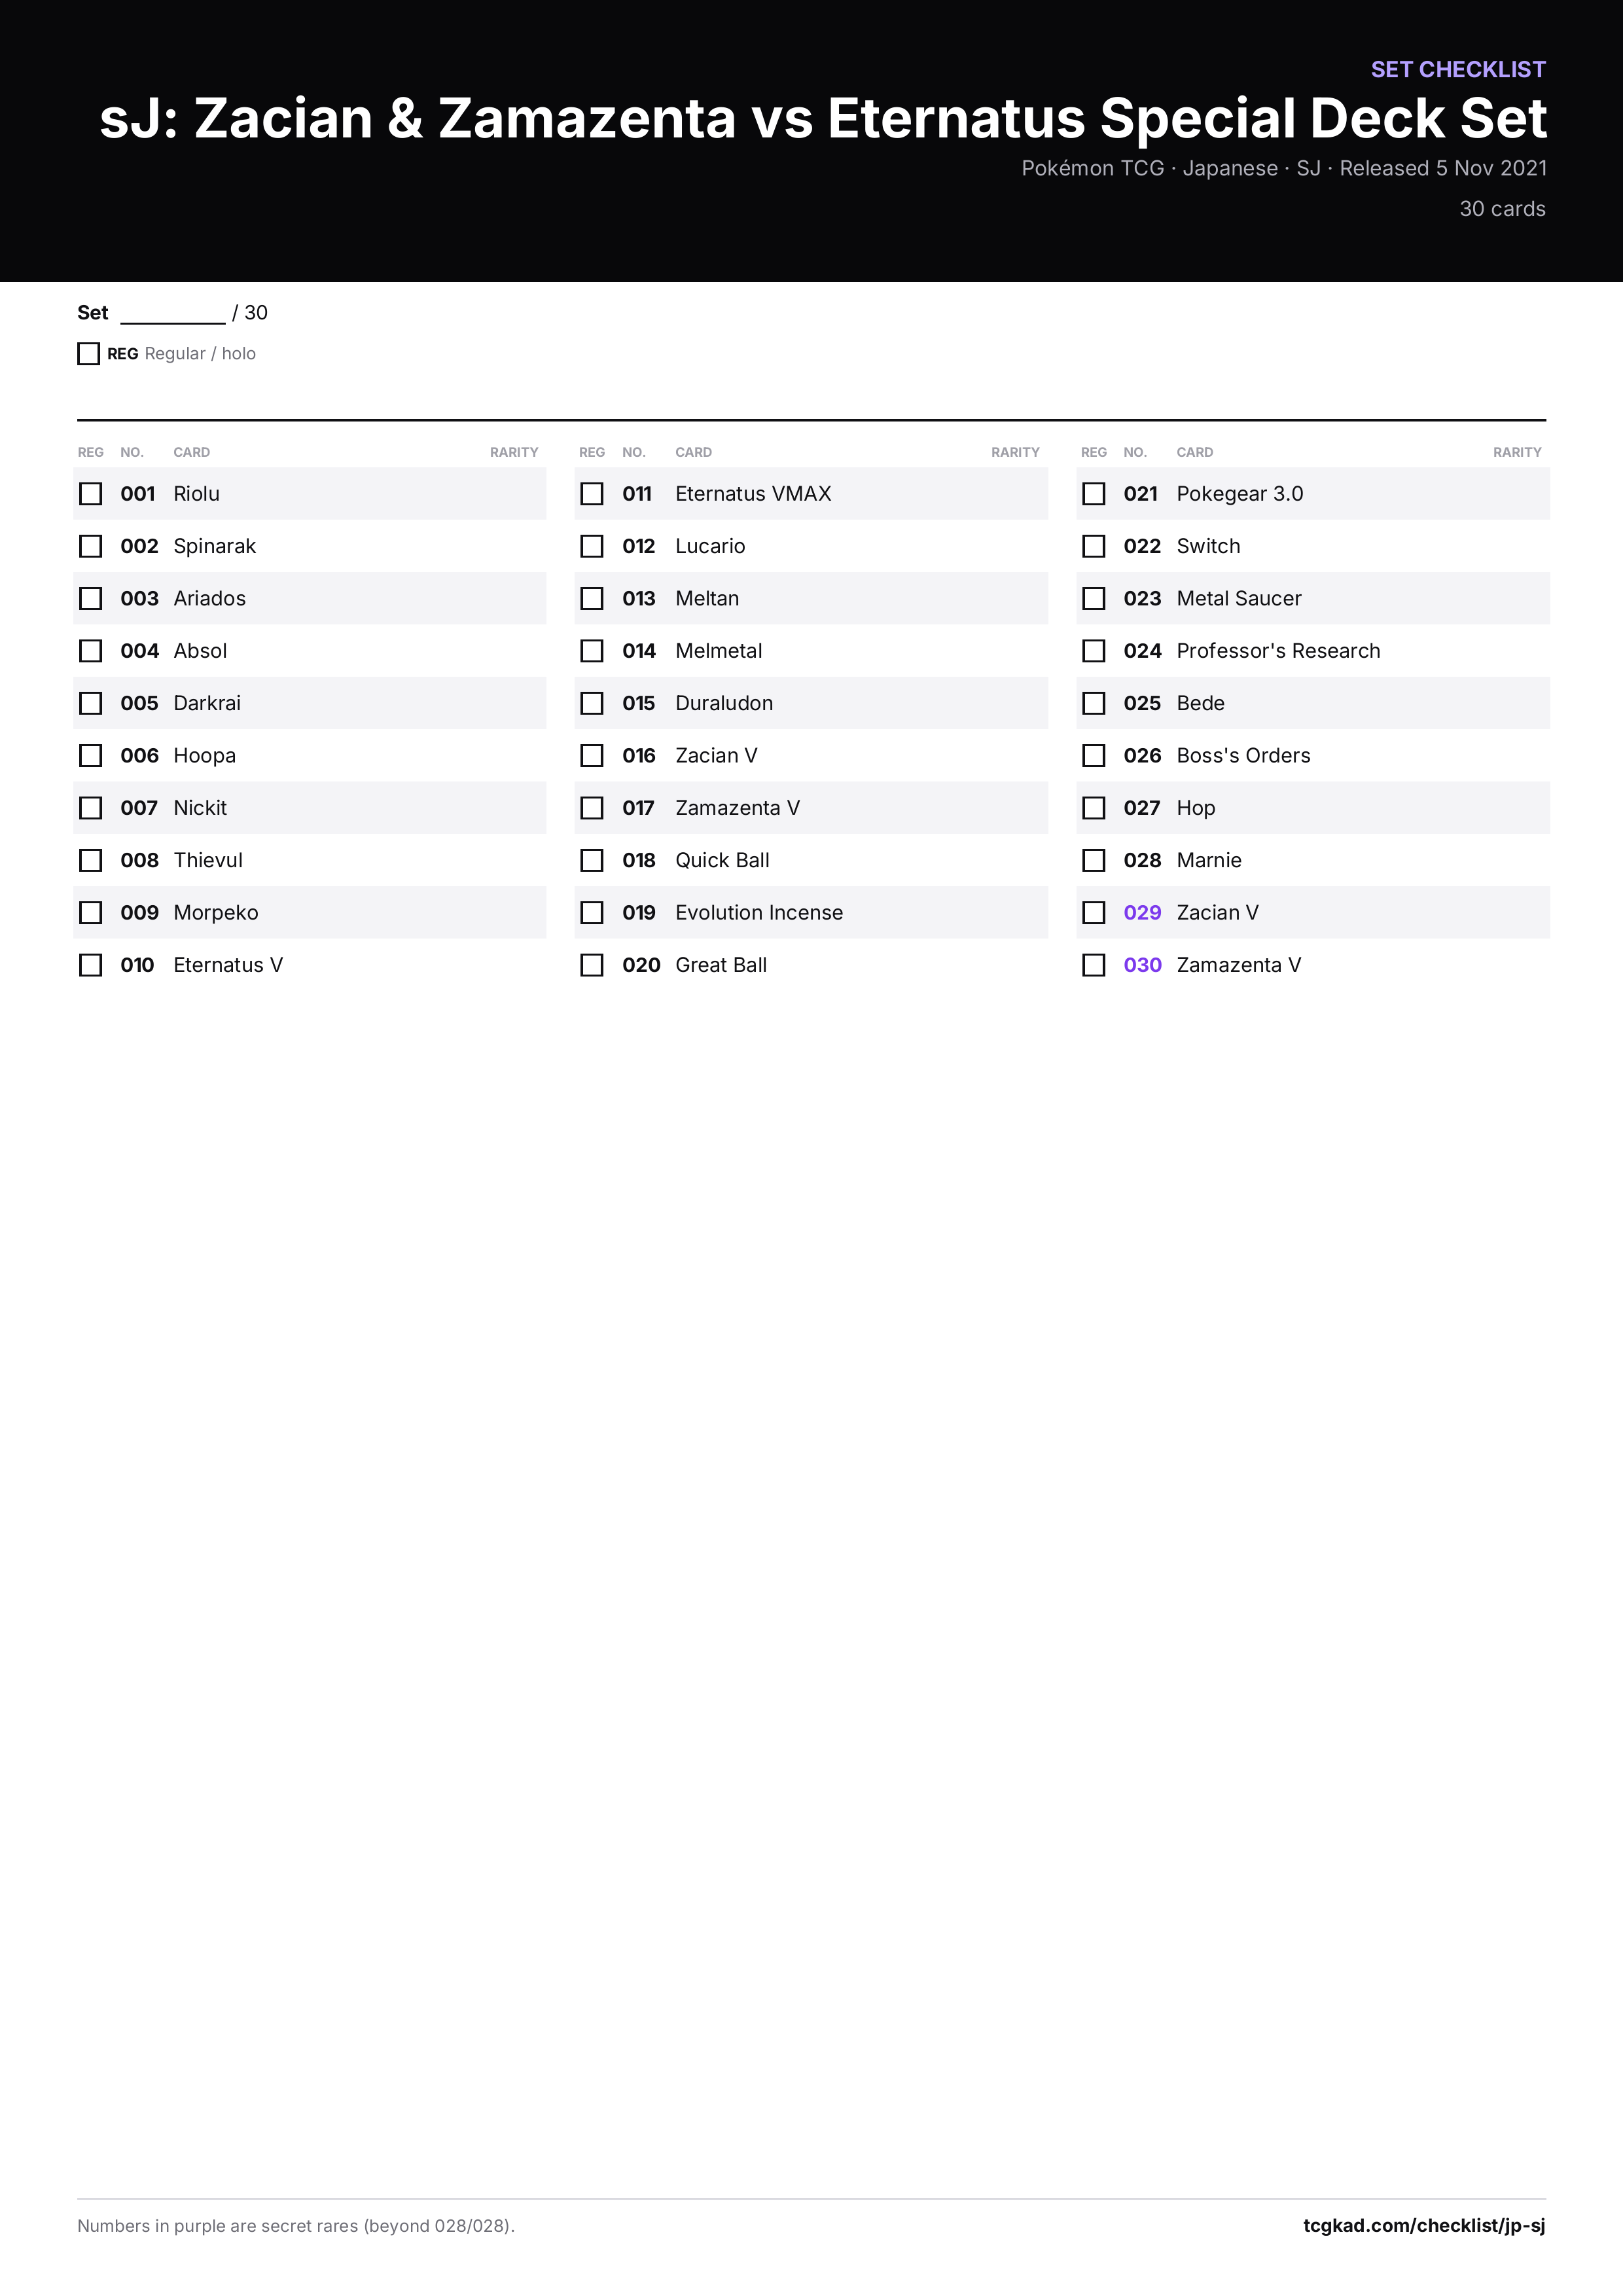Click the 019 Evolution Incense card name
The height and width of the screenshot is (2296, 1623).
pos(759,912)
